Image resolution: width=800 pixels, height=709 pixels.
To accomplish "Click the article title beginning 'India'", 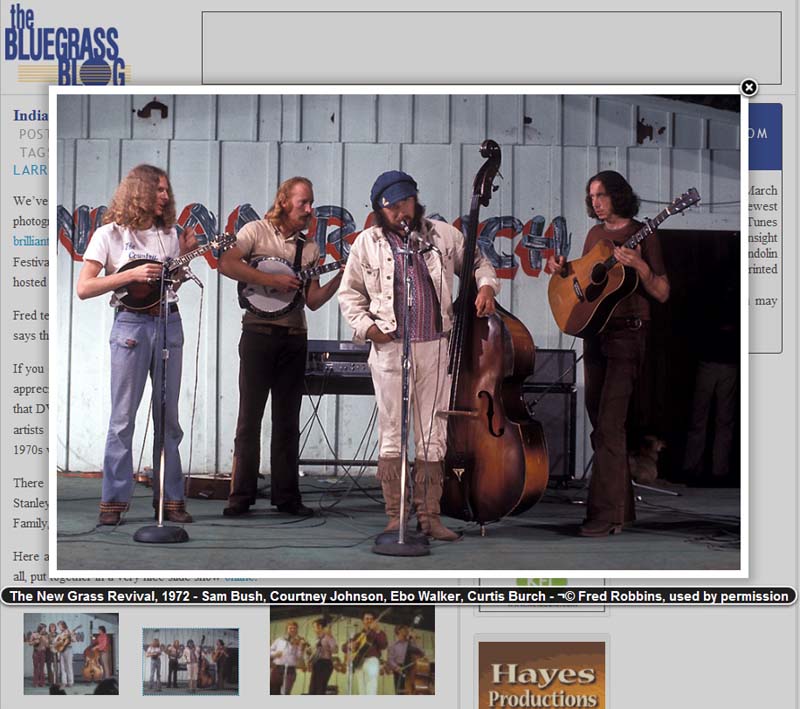I will click(x=31, y=116).
